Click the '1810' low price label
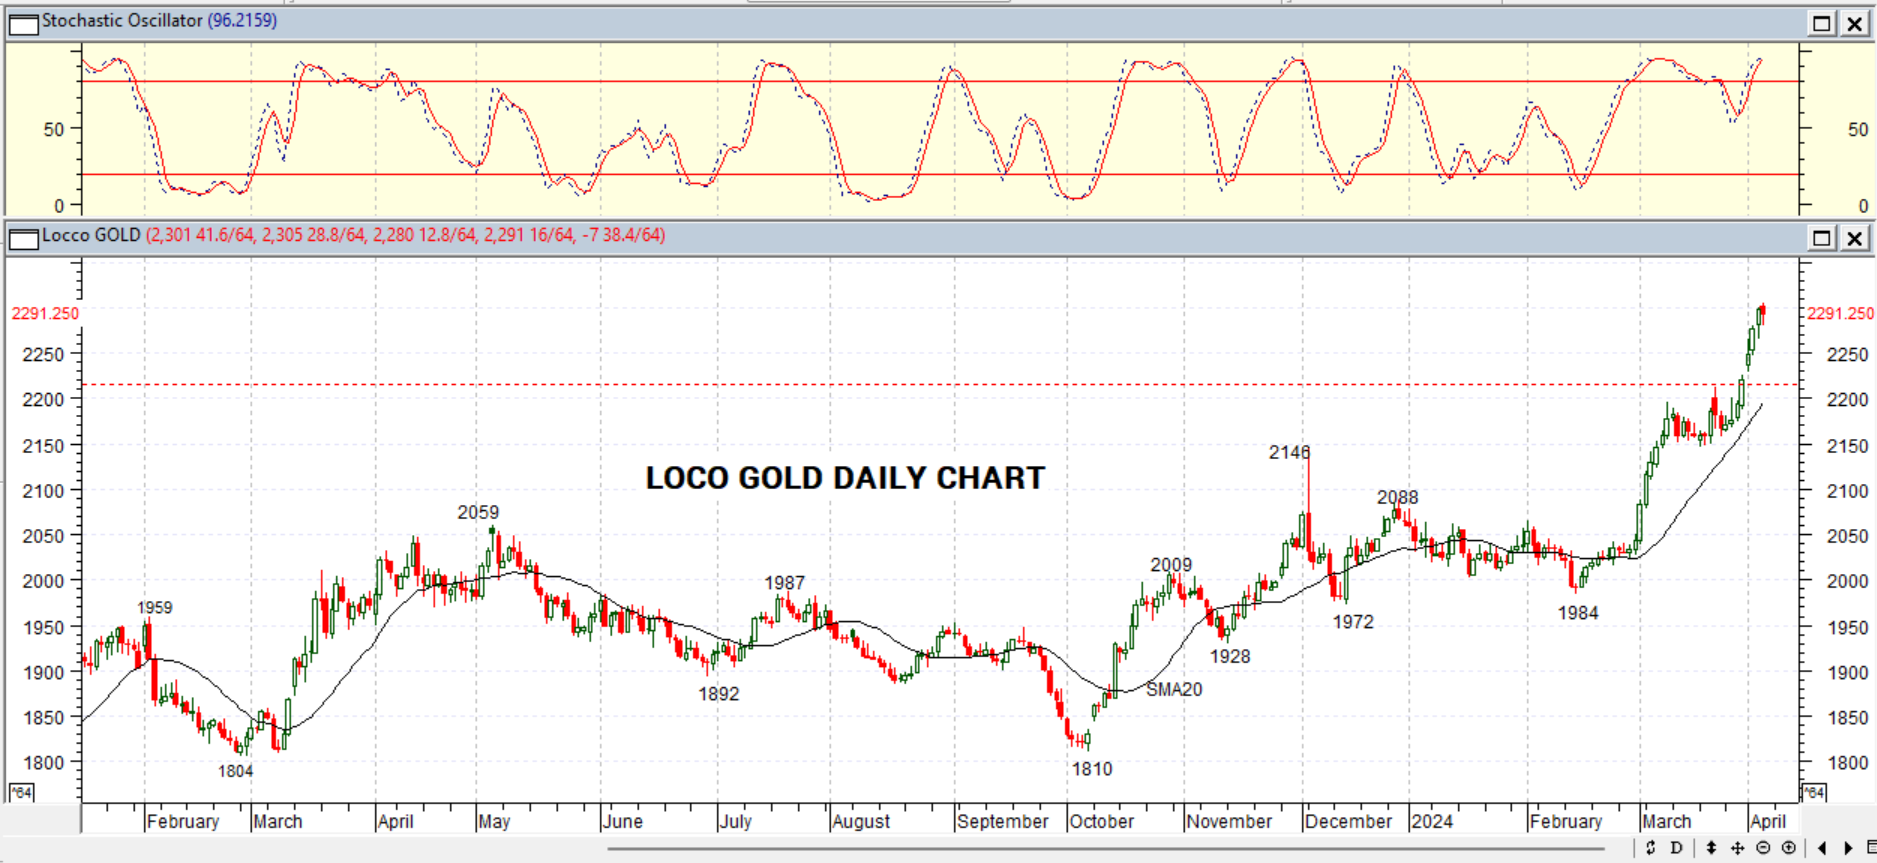The height and width of the screenshot is (863, 1877). 1092,769
